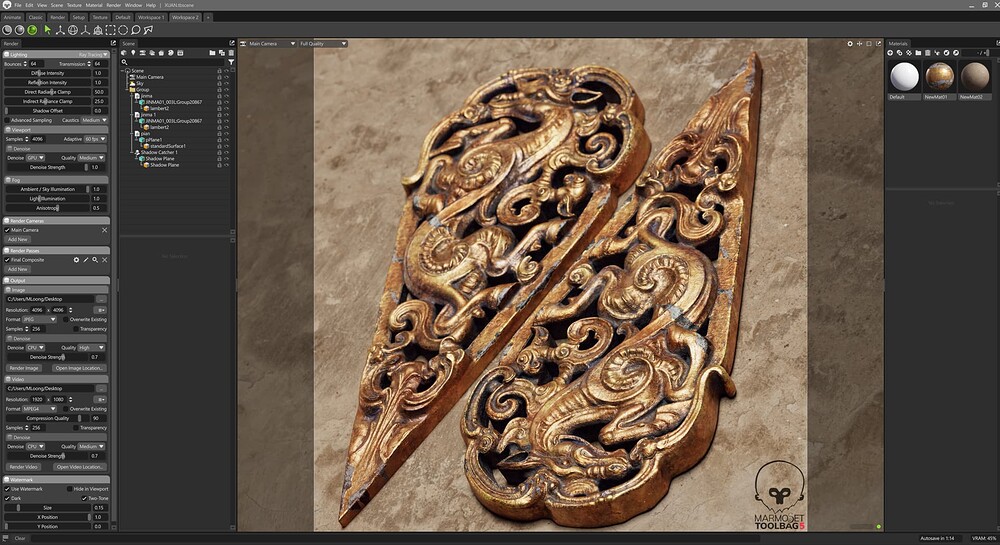Choose the dashed circle selection tool
The image size is (1000, 545).
122,30
